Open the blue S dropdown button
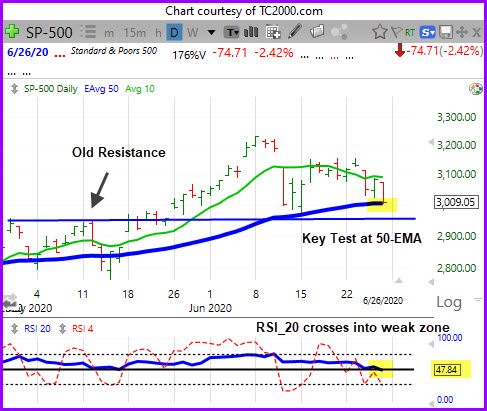 428,32
